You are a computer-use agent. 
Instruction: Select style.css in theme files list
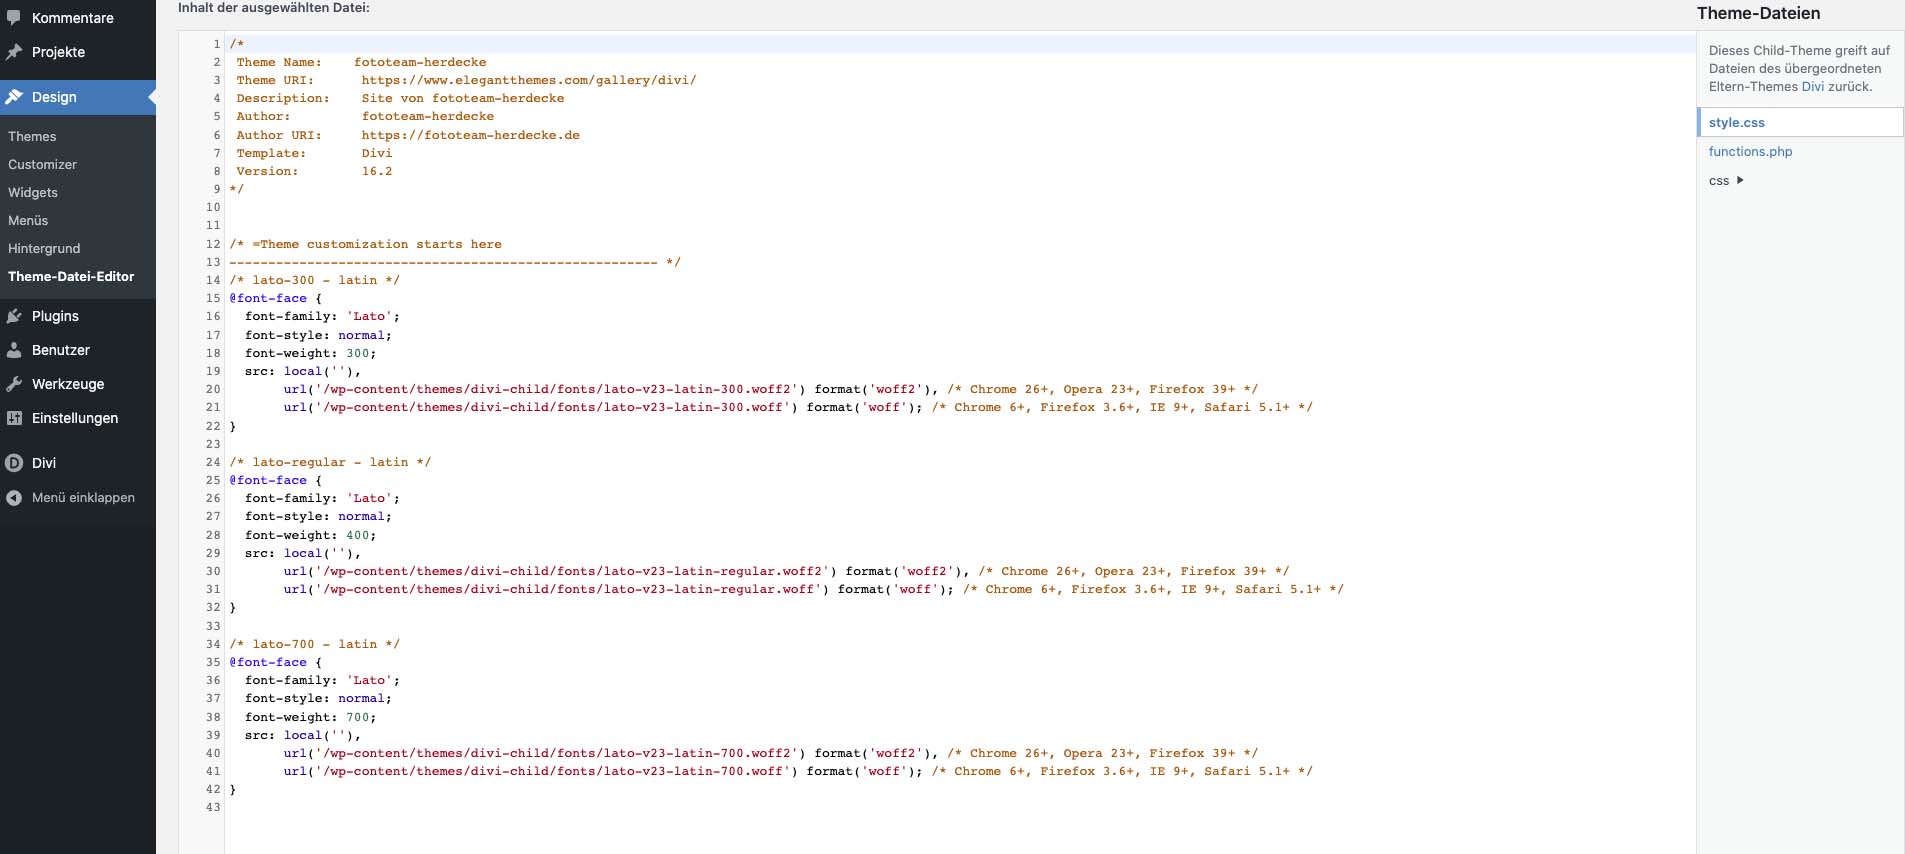point(1736,122)
